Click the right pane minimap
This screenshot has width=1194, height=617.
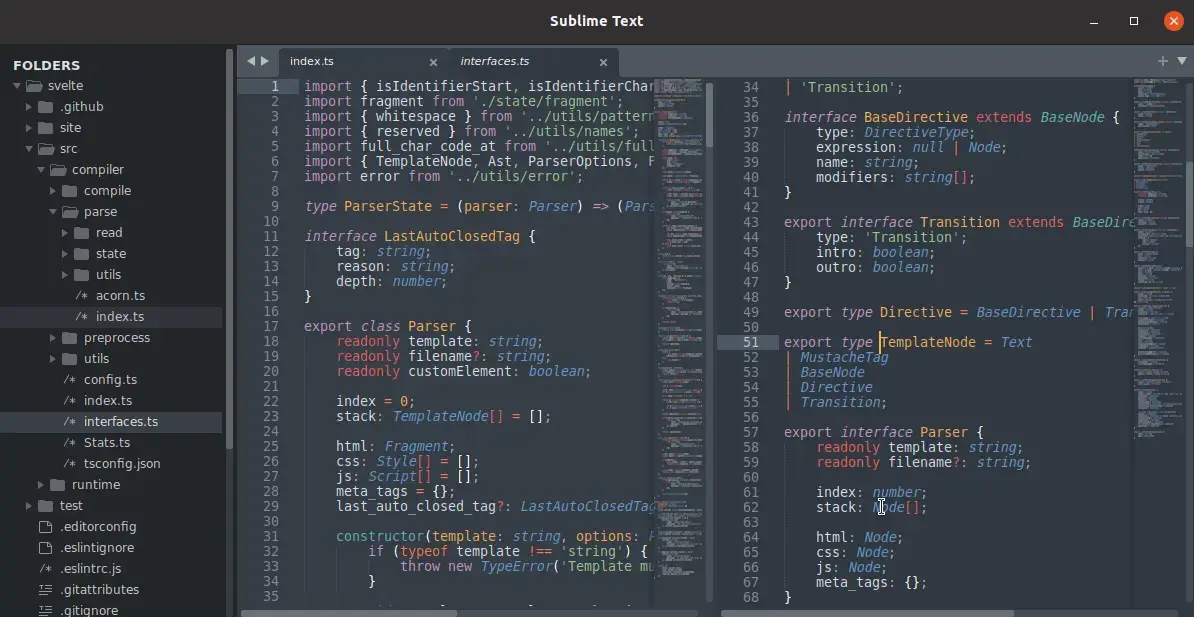click(x=1157, y=259)
